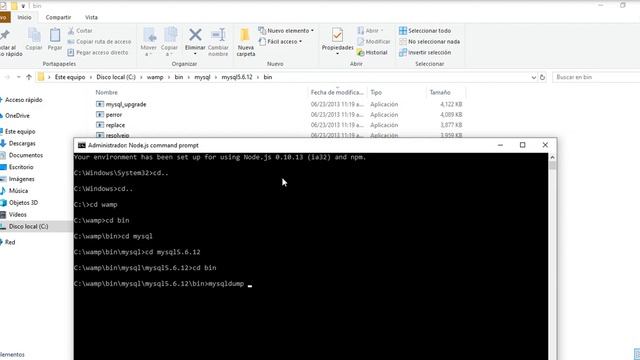
Task: Click 'mysql' breadcrumb in the address bar
Action: (x=202, y=77)
